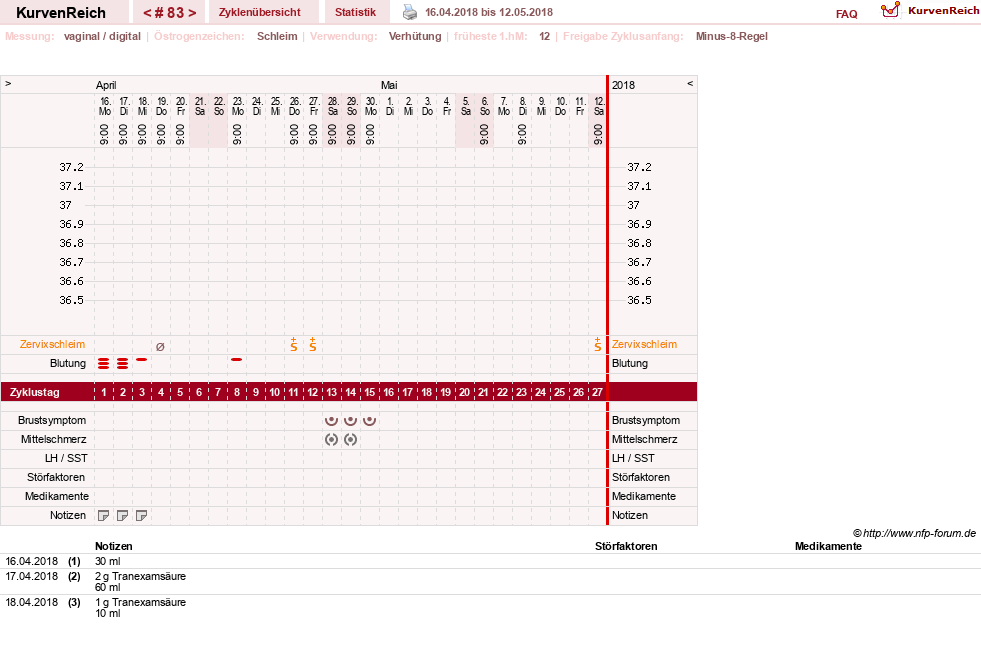Click the Mittelschmerz icon on cycle day 14
Screen dimensions: 981x653
click(350, 440)
